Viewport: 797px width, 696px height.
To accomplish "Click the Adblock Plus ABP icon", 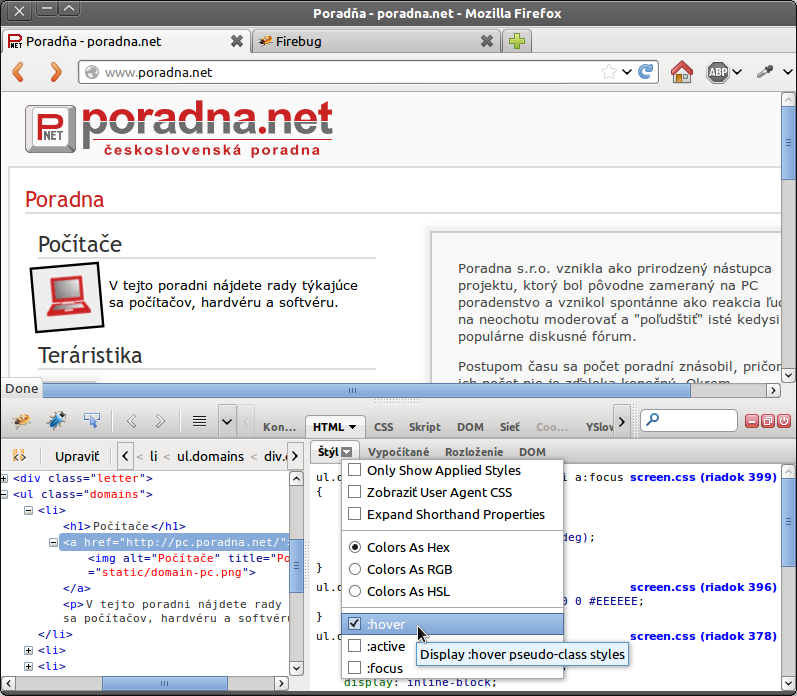I will pos(717,72).
